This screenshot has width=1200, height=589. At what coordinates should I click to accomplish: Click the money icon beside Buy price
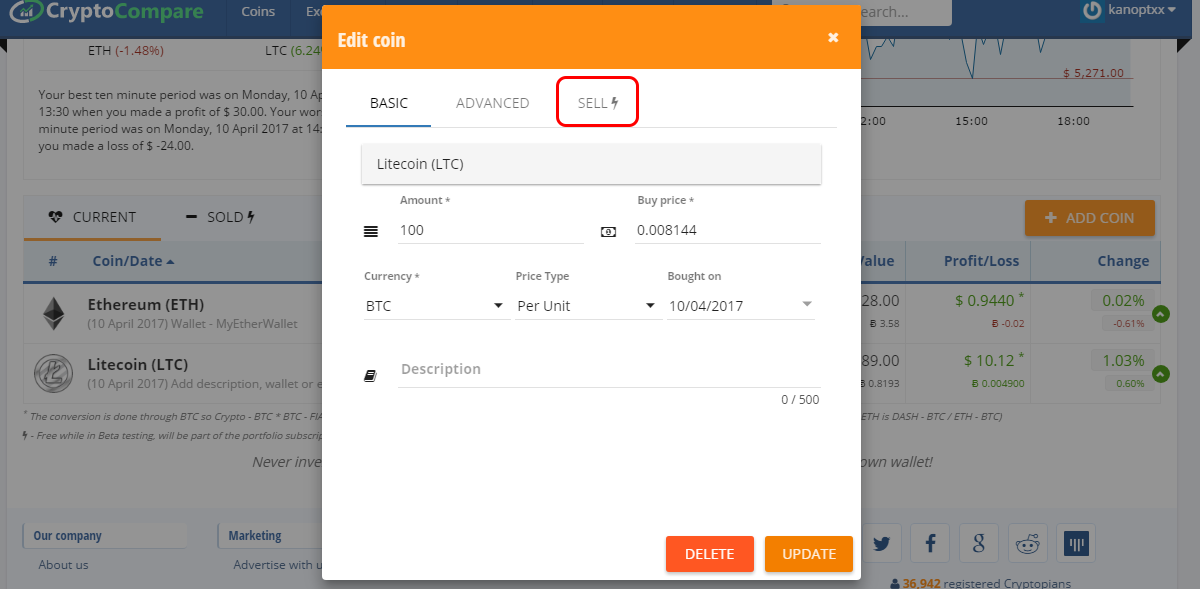(x=608, y=231)
